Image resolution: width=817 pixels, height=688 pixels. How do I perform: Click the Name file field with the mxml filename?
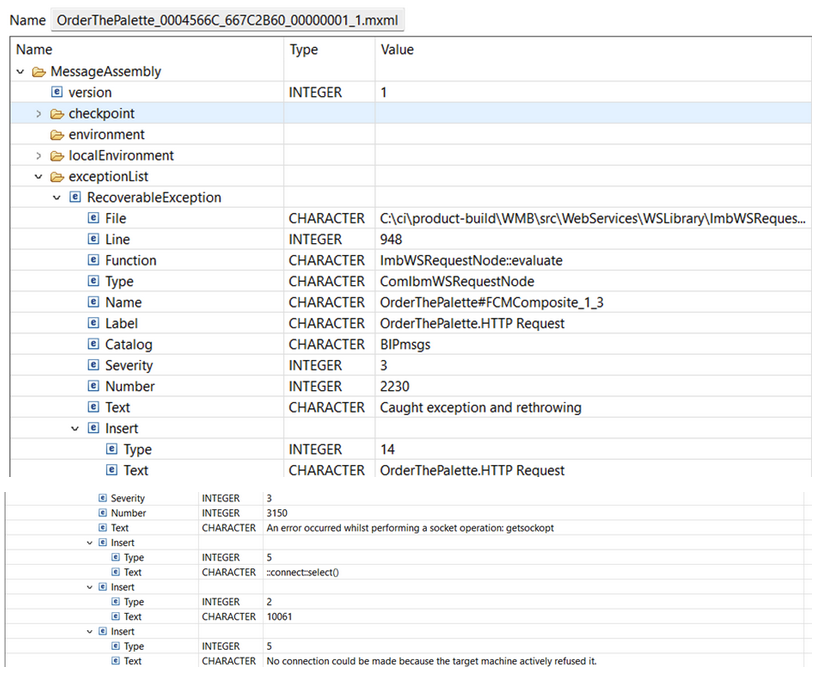[227, 20]
